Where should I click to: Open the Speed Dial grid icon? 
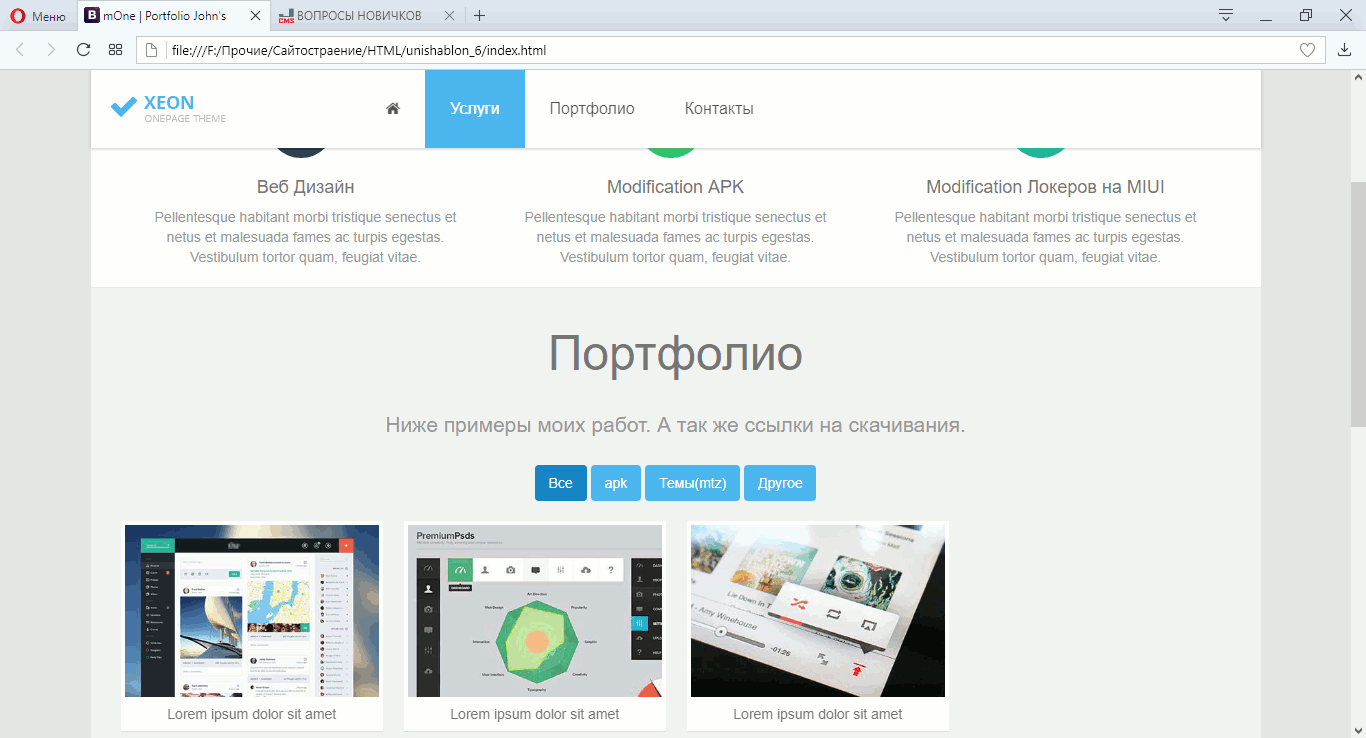116,50
